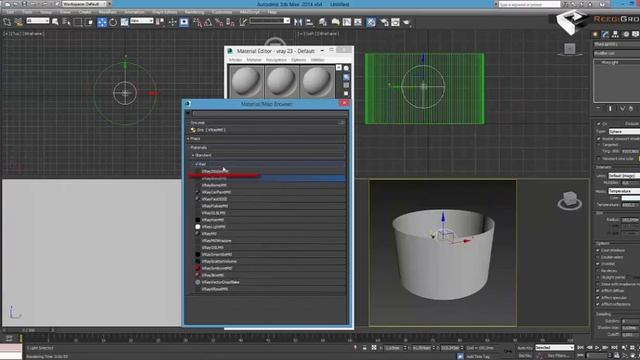Activate the Select and Rotate tool

tap(113, 22)
